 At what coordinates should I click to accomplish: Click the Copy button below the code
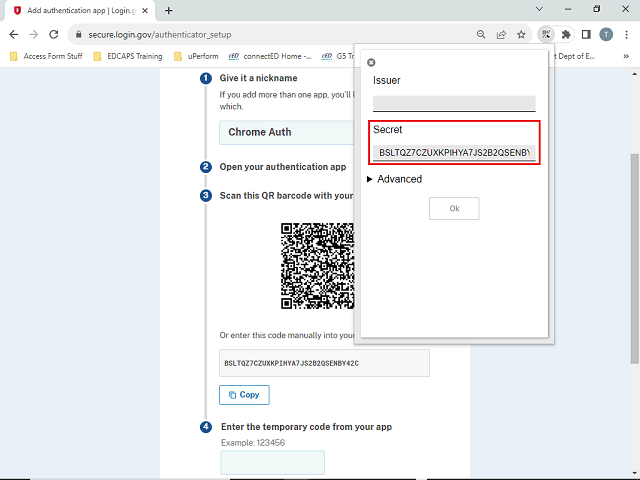coord(243,395)
